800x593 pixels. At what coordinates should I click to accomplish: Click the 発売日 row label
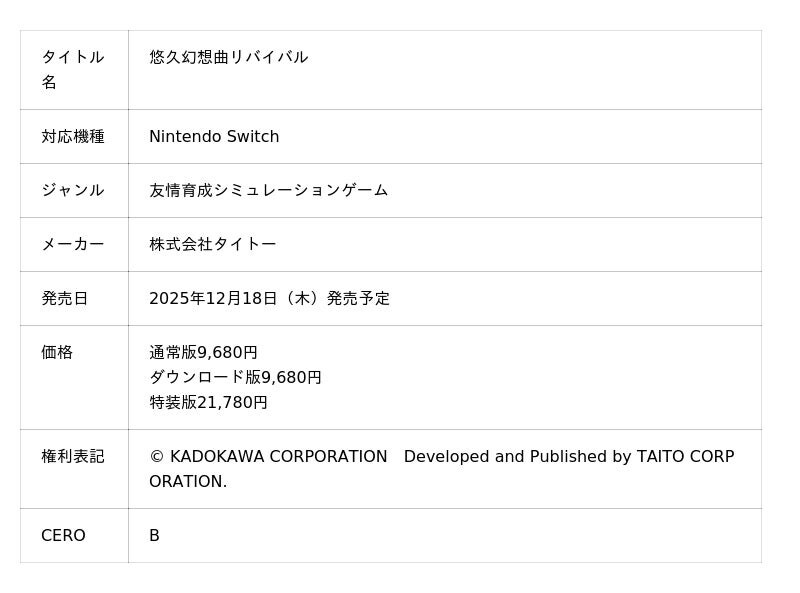[x=64, y=299]
